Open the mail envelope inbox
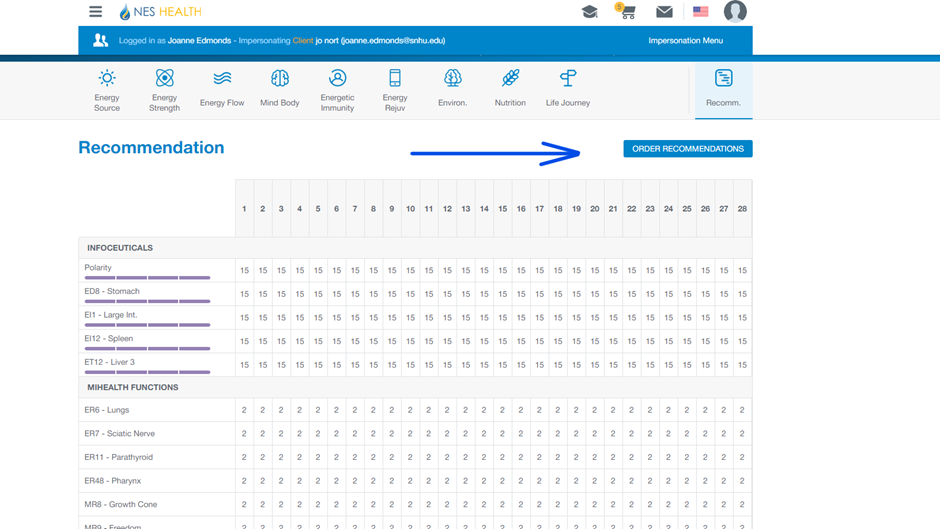This screenshot has height=529, width=940. pos(664,12)
